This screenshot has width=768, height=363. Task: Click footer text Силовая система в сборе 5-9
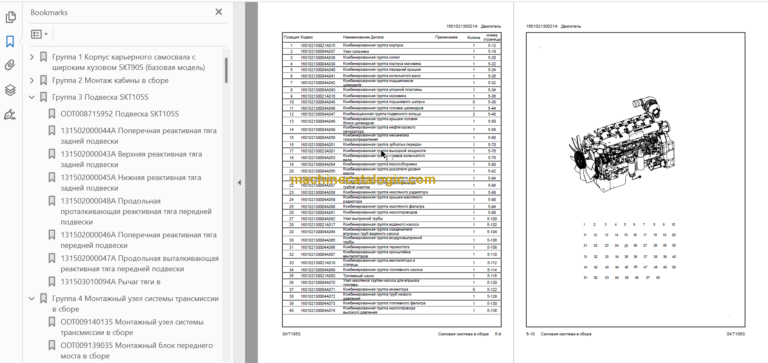coord(469,334)
